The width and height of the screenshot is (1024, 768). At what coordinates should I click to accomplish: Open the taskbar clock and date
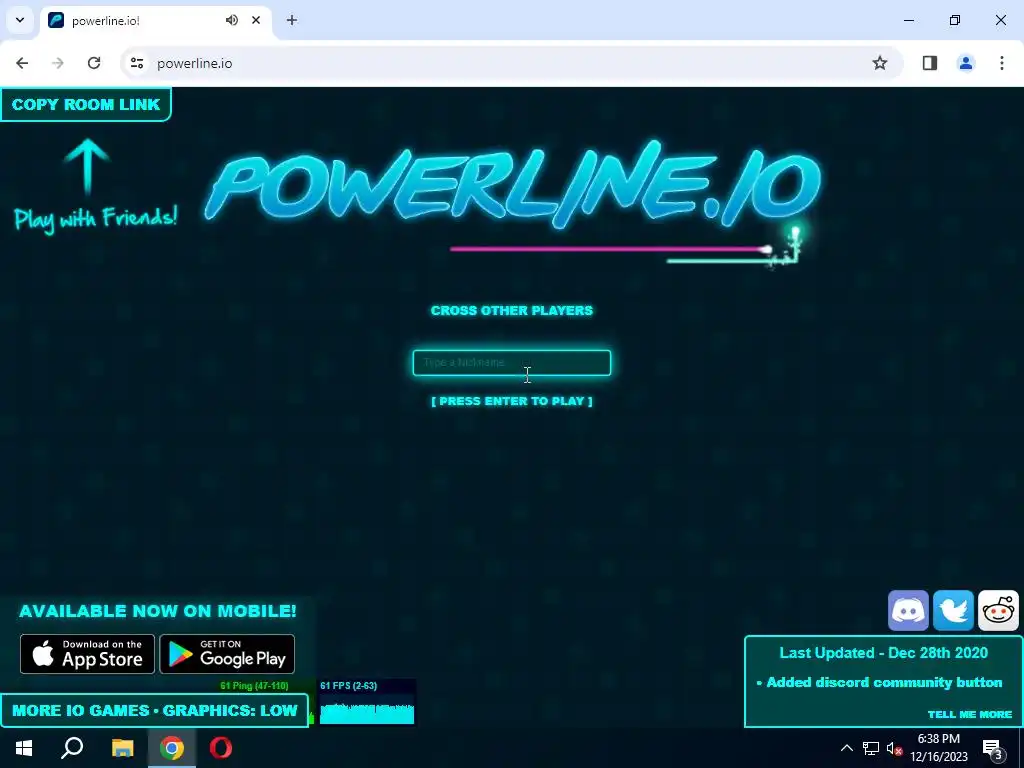tap(938, 748)
